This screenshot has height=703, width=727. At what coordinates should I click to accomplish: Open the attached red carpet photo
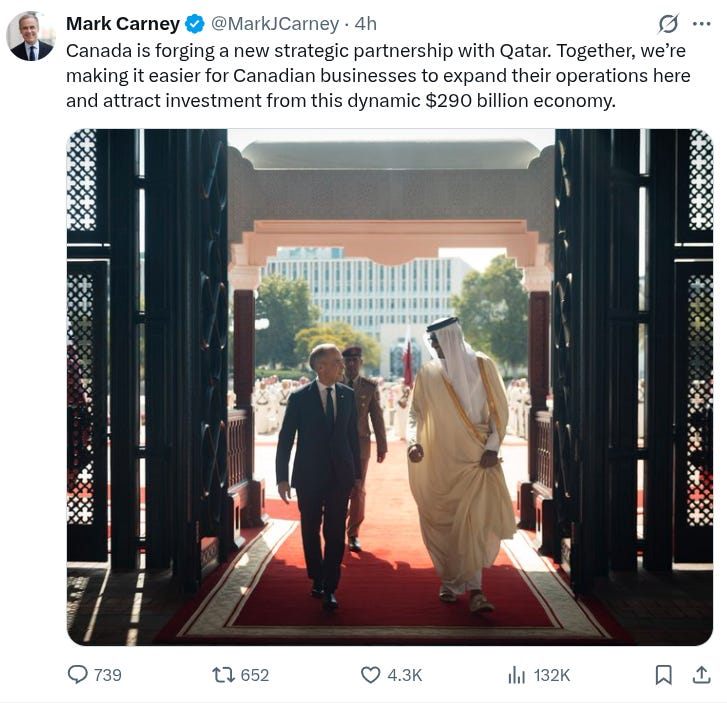pos(389,387)
